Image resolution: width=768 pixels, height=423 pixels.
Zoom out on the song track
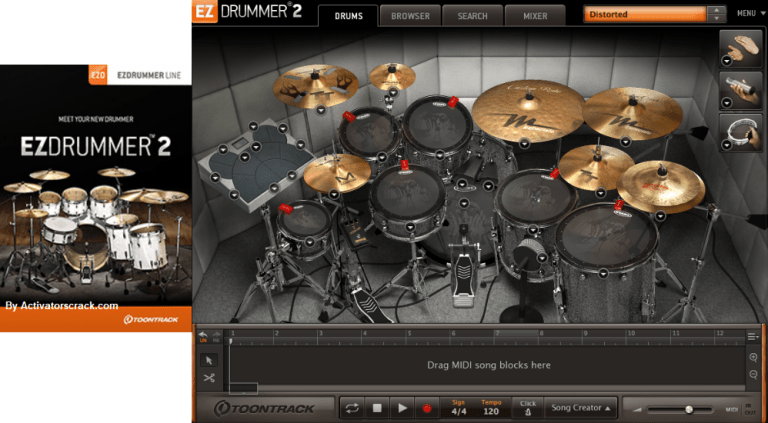click(x=754, y=375)
